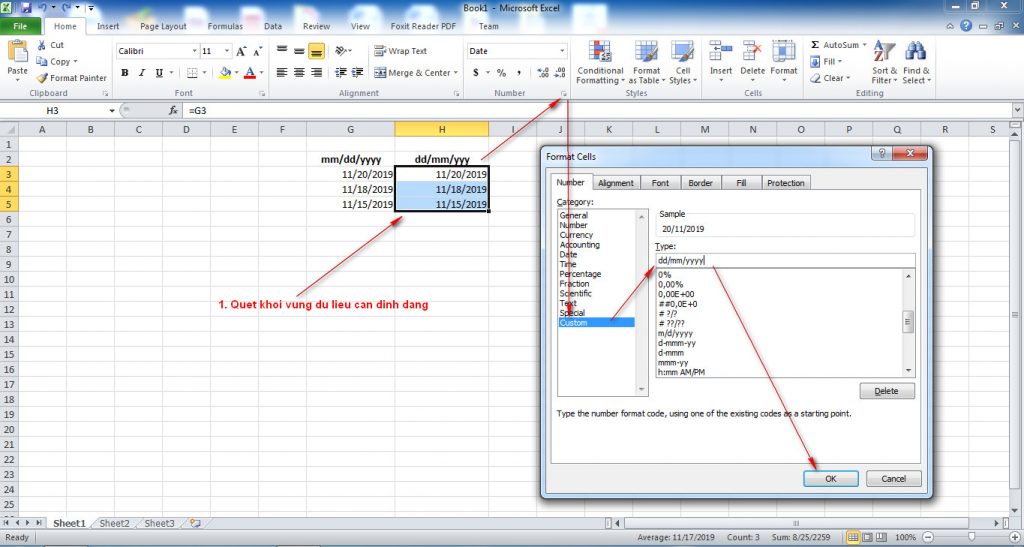Apply the Fill Color bucket
The width and height of the screenshot is (1024, 547).
[x=225, y=72]
